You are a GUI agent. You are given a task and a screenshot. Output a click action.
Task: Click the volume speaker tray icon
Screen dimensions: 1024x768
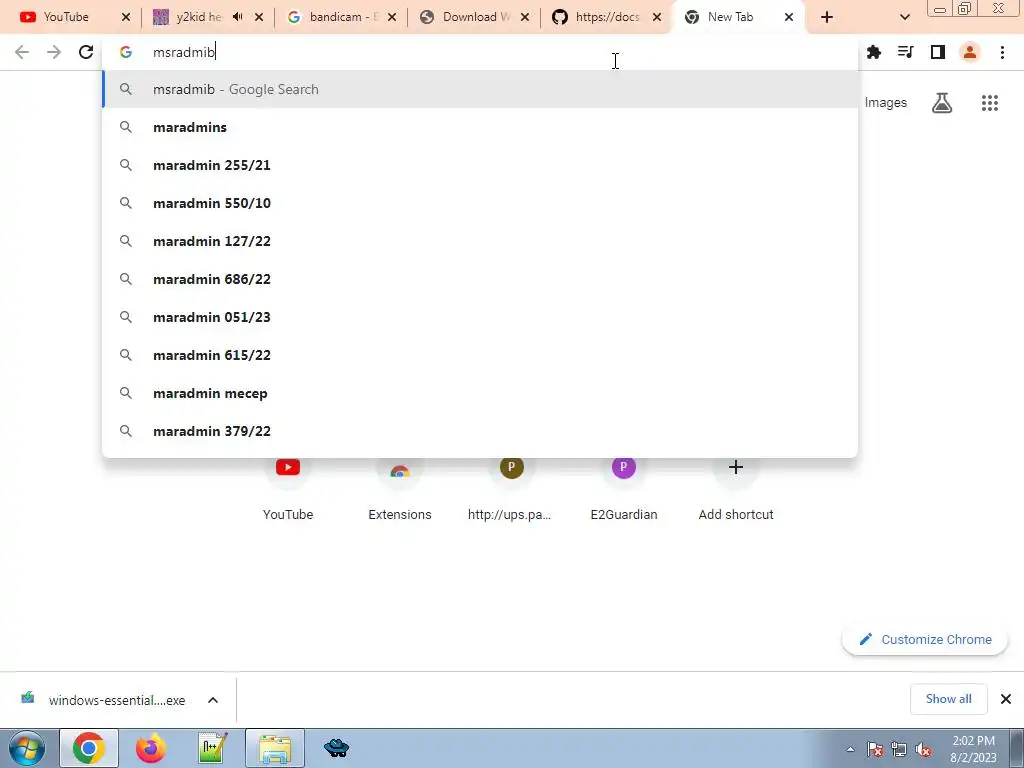click(923, 749)
